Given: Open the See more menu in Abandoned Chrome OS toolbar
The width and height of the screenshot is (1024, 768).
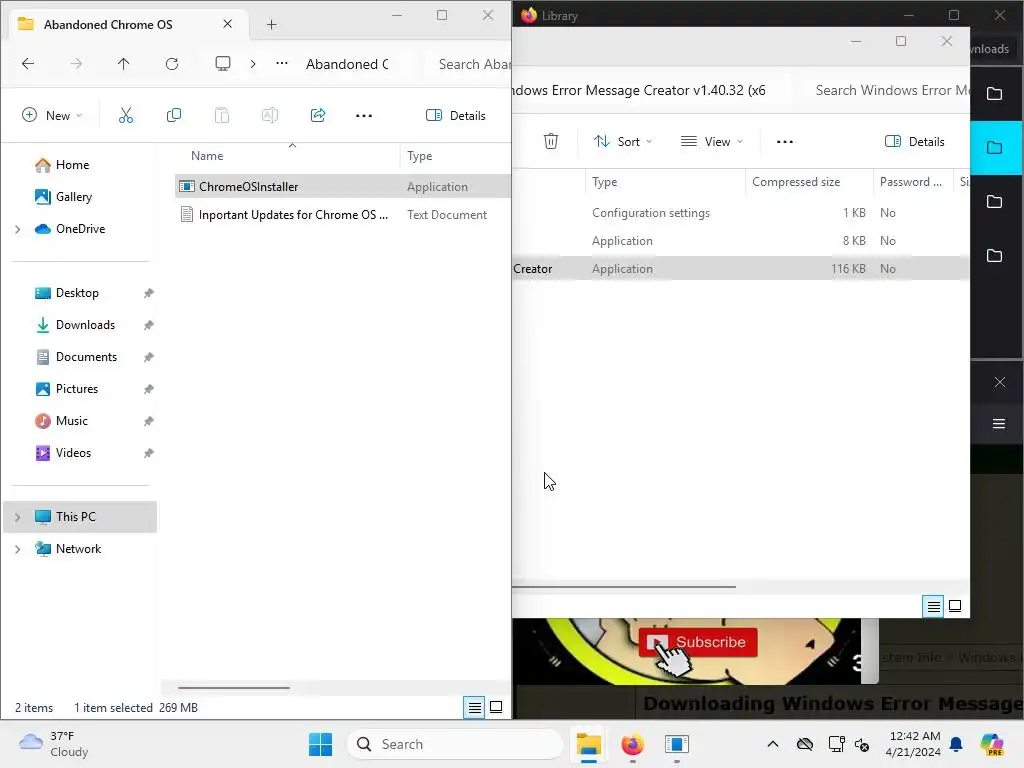Looking at the screenshot, I should tap(364, 116).
